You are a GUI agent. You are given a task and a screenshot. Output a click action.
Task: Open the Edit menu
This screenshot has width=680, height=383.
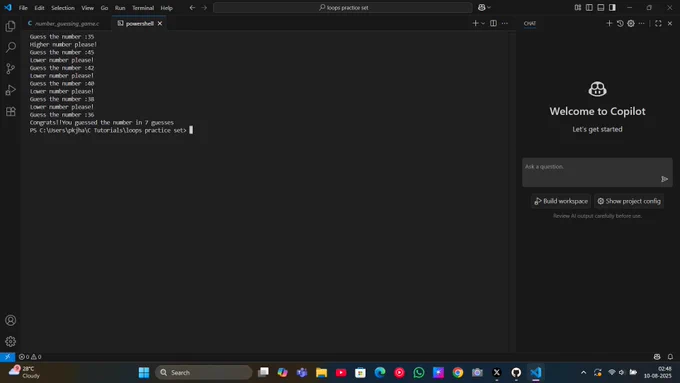tap(39, 8)
